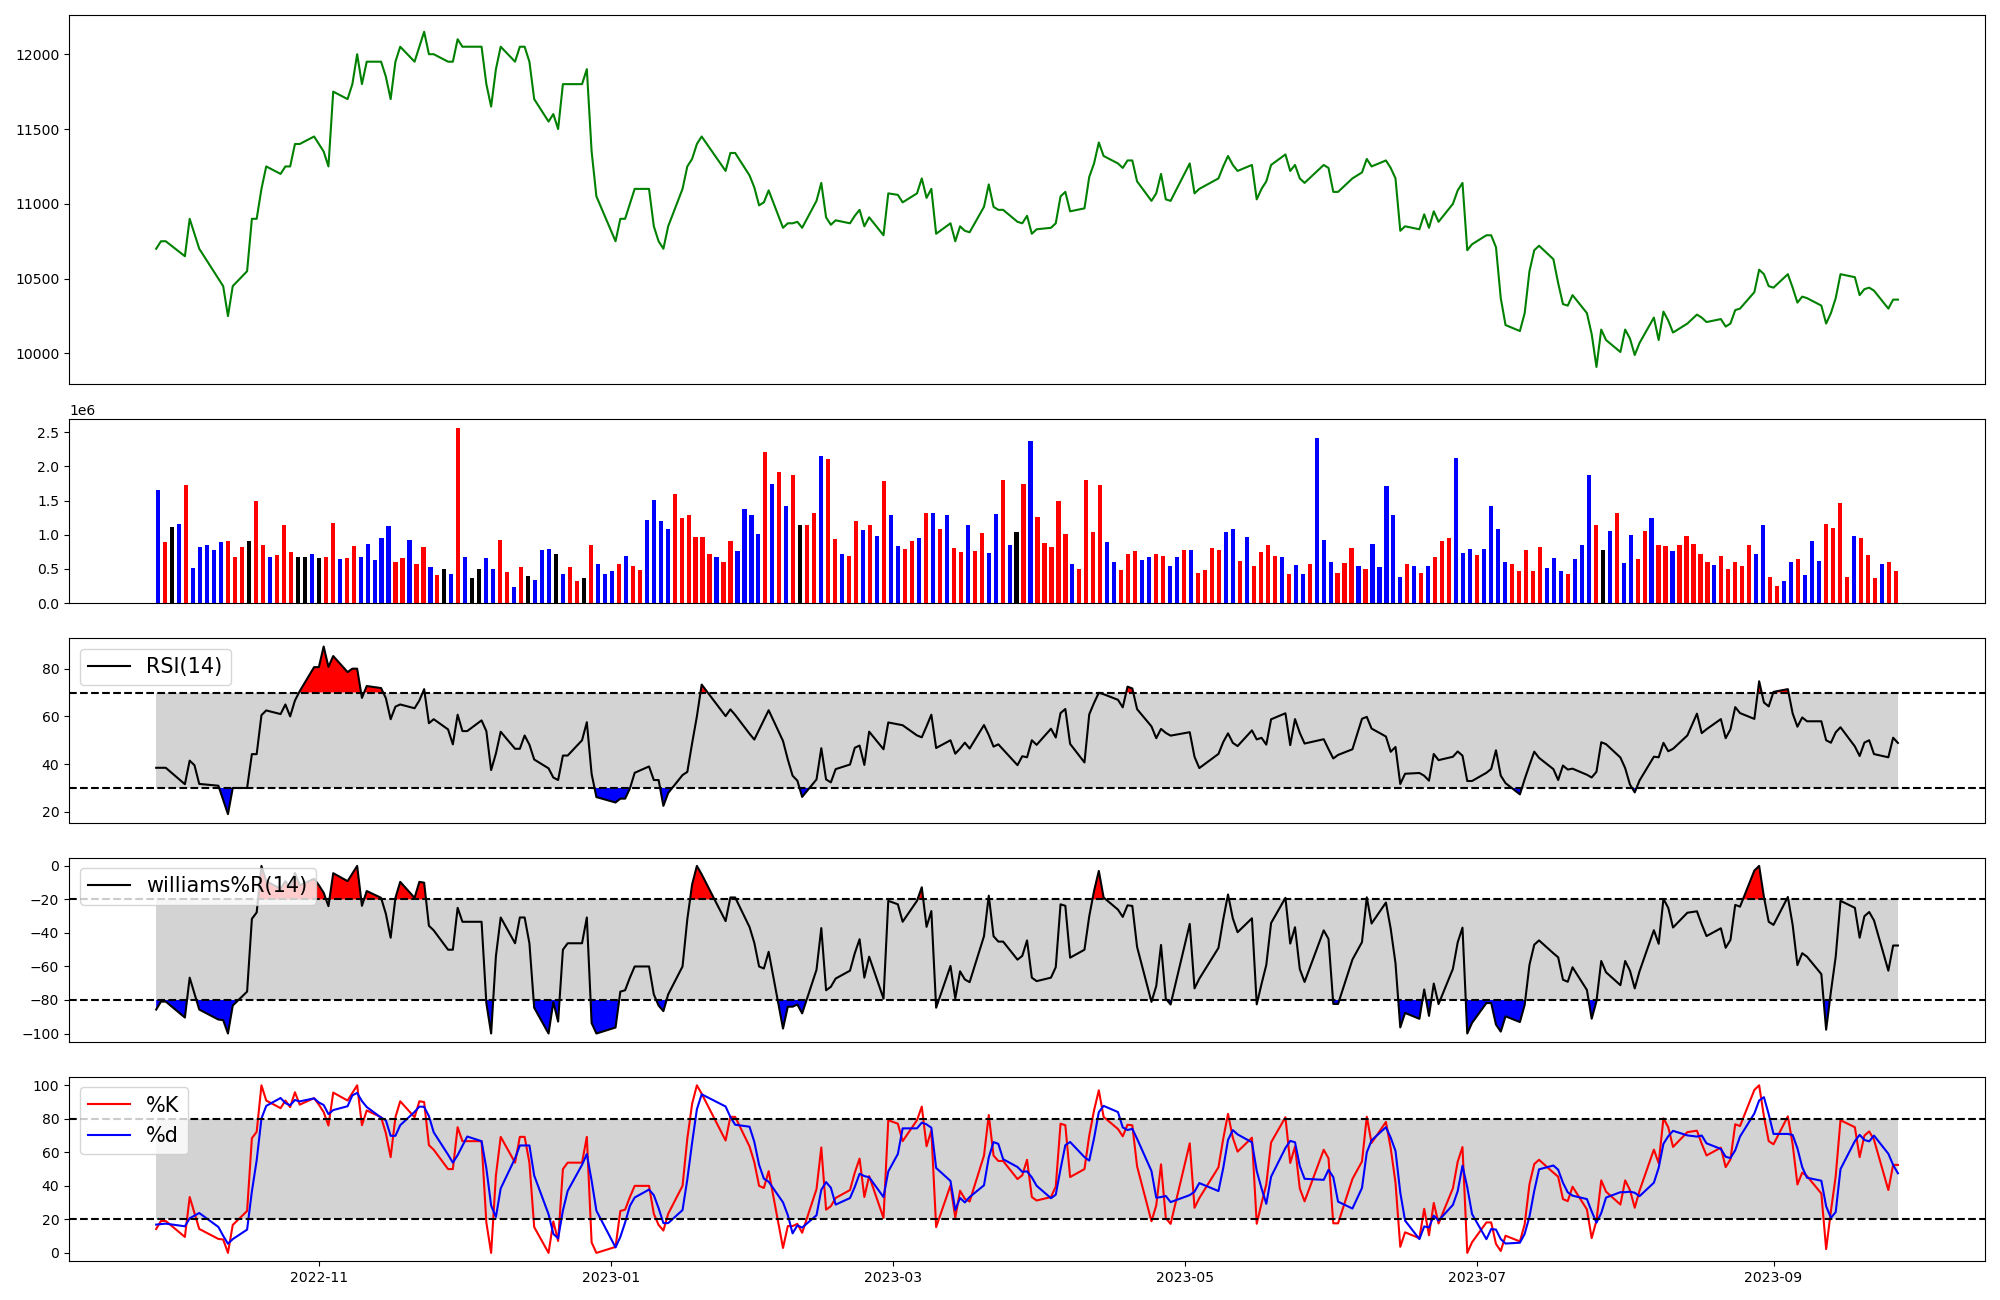Viewport: 2000px width, 1300px height.
Task: Click the 2023-01 date tick label
Action: 610,1277
